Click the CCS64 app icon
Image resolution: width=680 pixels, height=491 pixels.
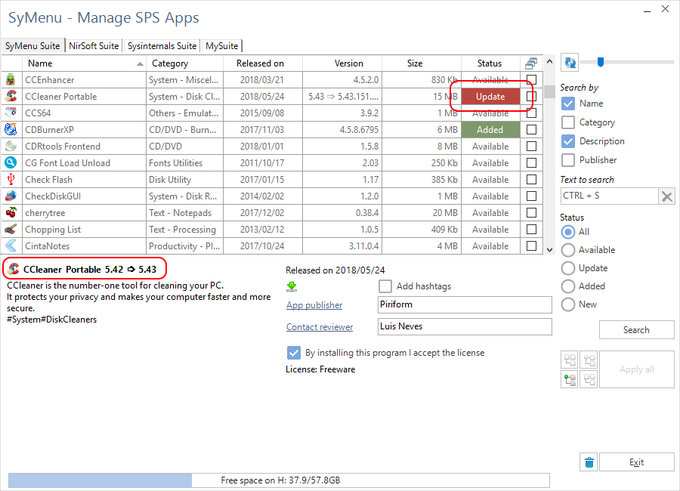11,113
